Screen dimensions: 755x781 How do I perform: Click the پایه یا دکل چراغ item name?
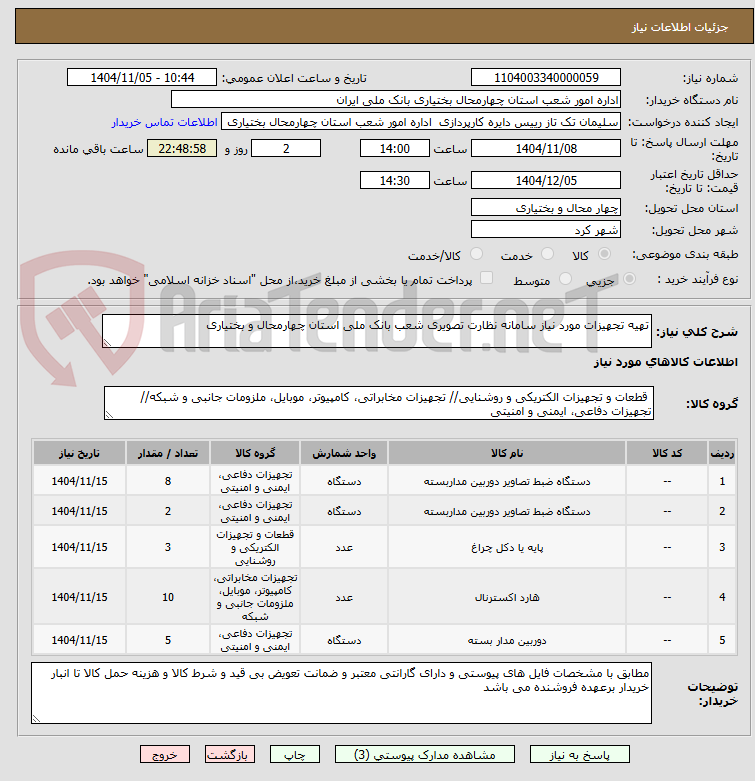507,547
